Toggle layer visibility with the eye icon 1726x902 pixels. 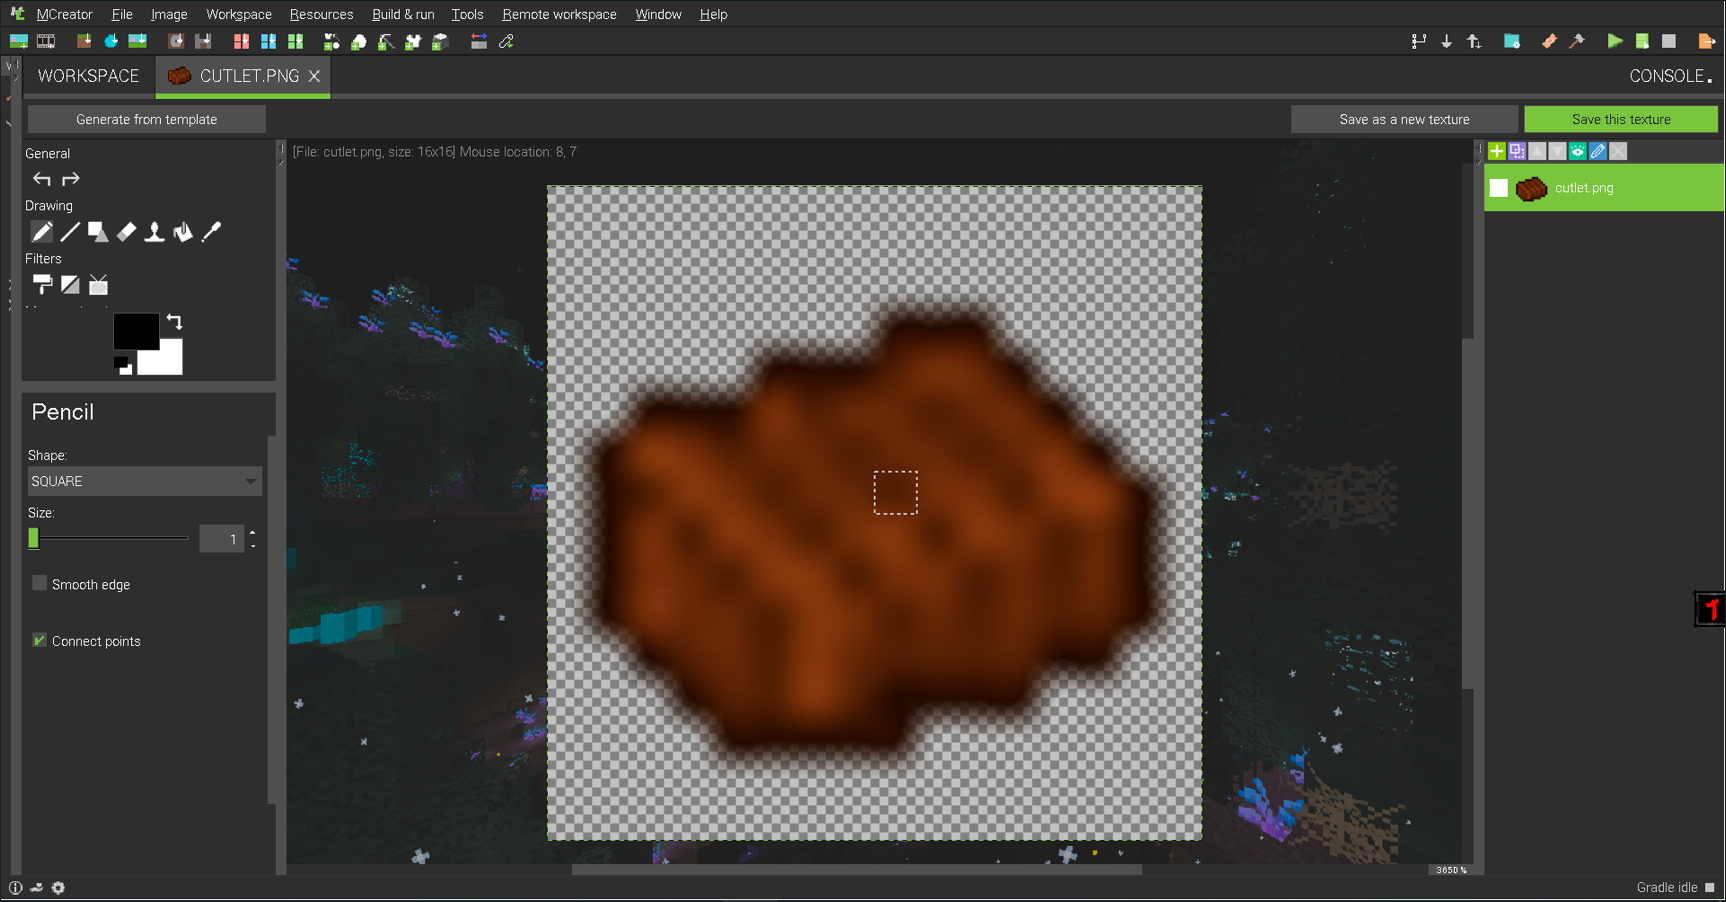(x=1577, y=150)
